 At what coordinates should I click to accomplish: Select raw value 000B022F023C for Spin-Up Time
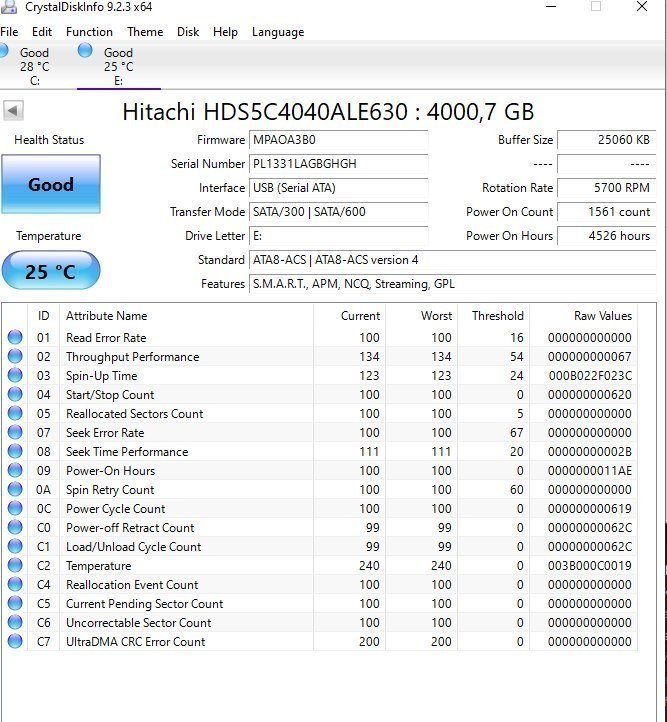pyautogui.click(x=590, y=375)
